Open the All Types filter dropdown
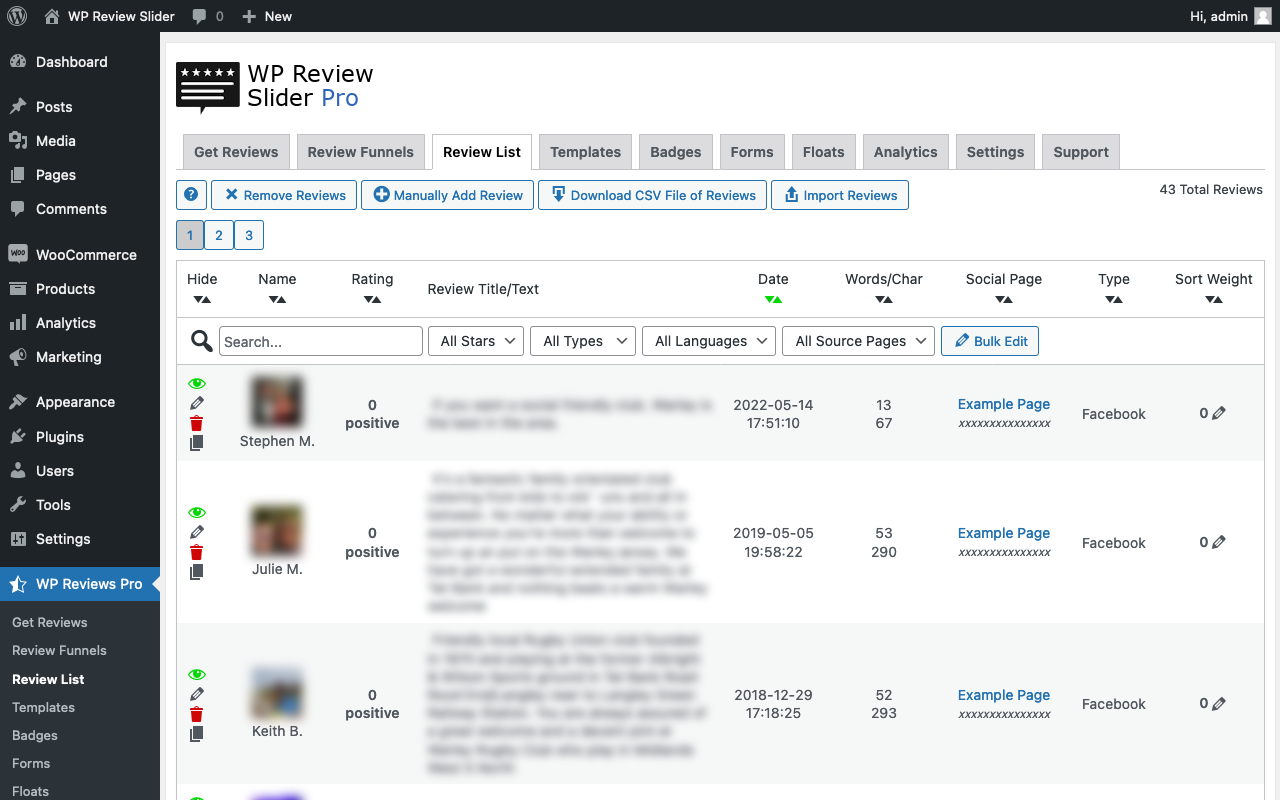 click(x=583, y=341)
